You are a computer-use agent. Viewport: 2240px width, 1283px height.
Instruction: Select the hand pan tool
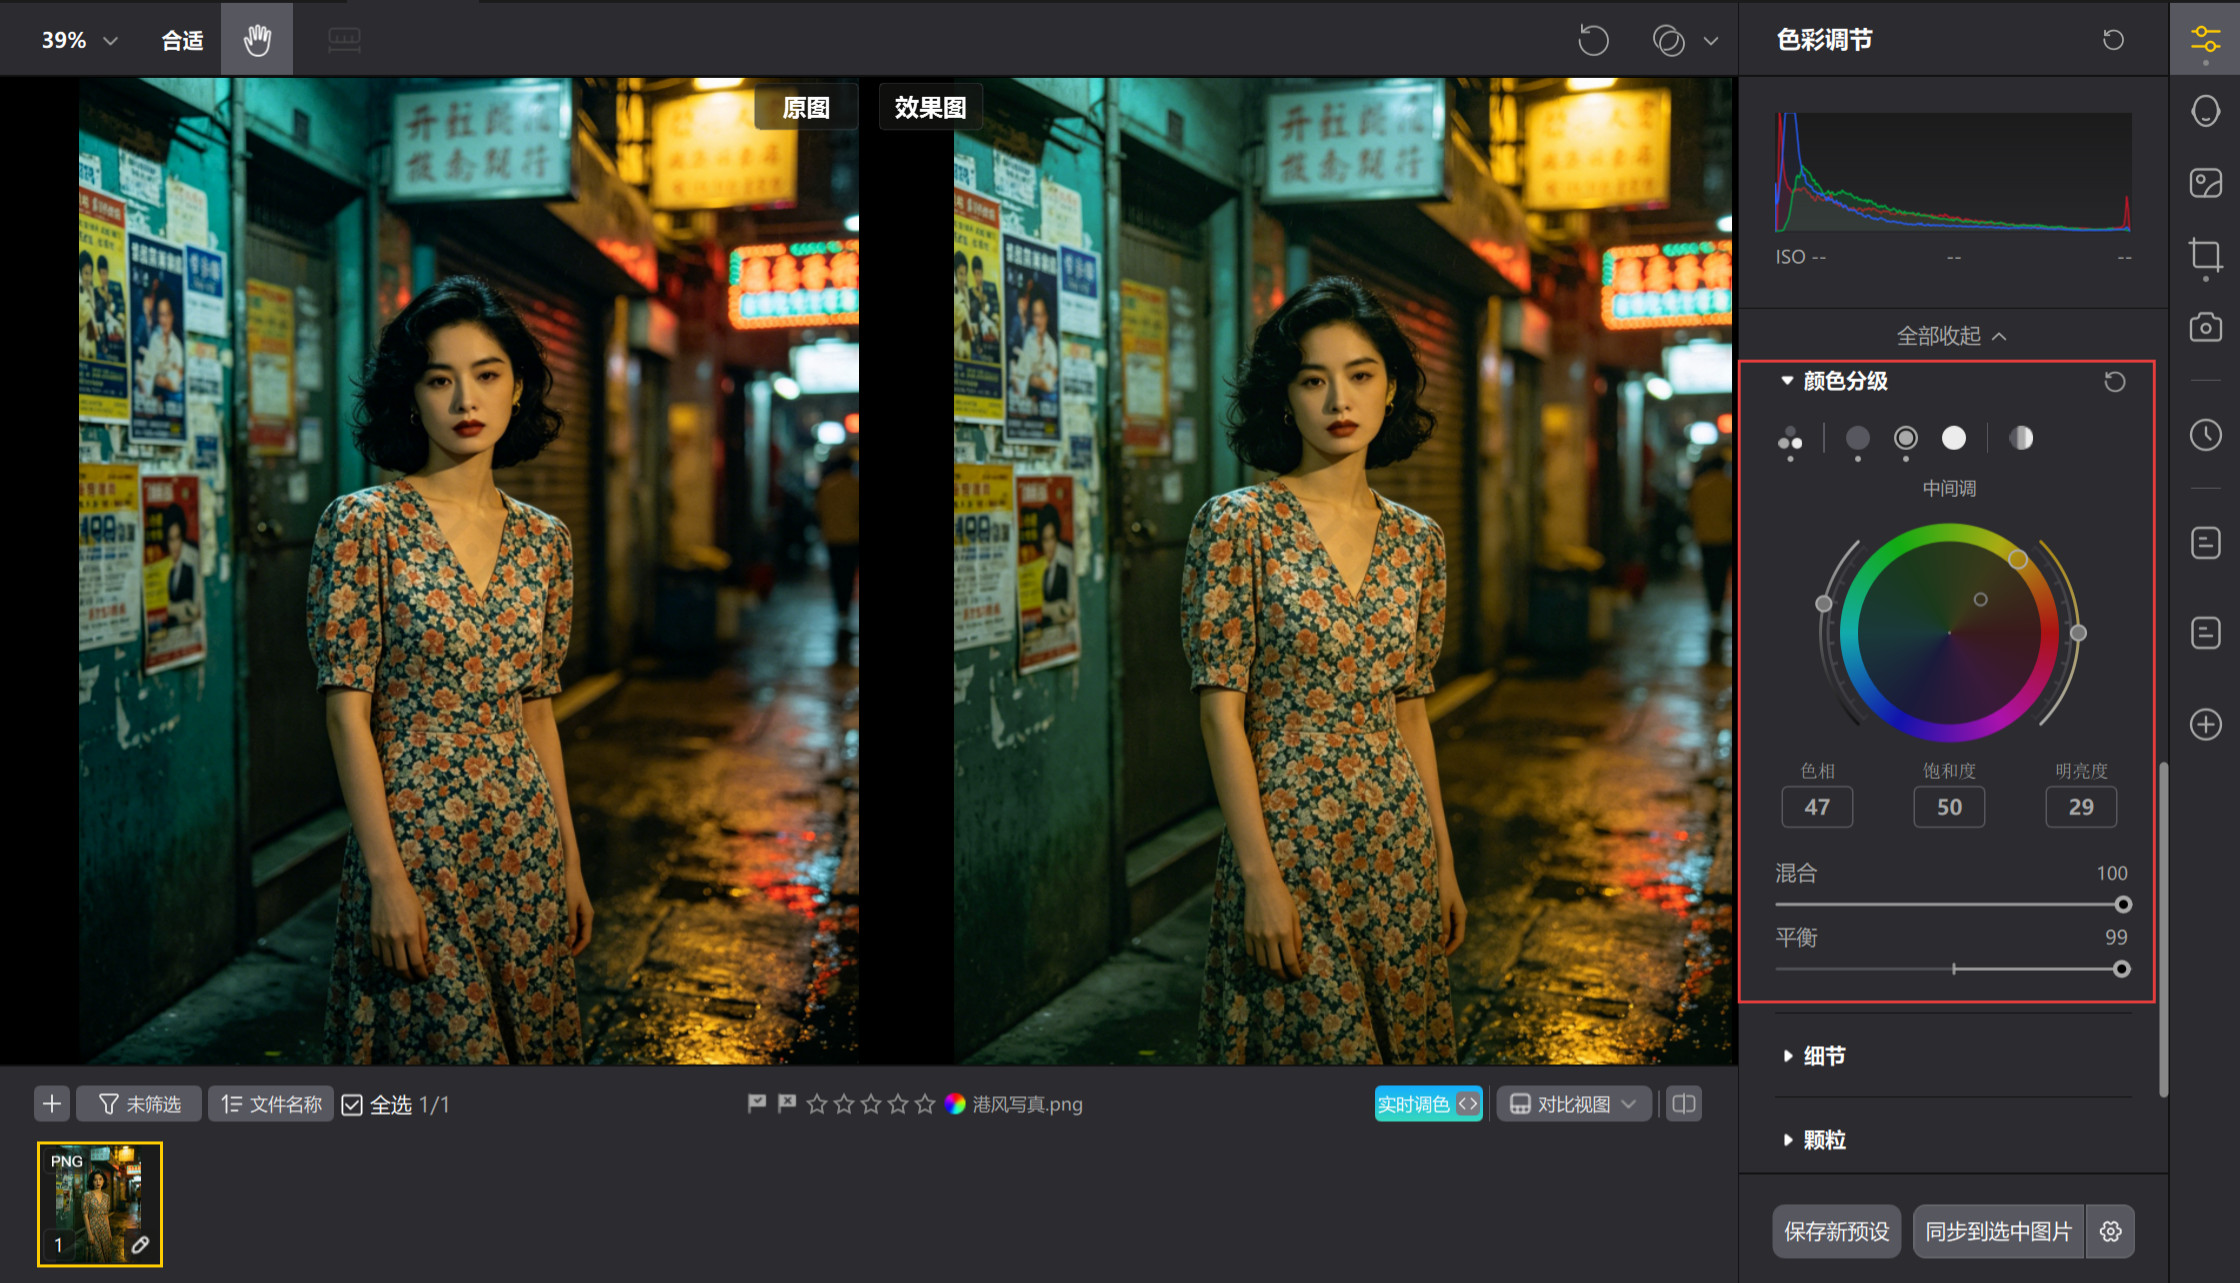(x=257, y=40)
